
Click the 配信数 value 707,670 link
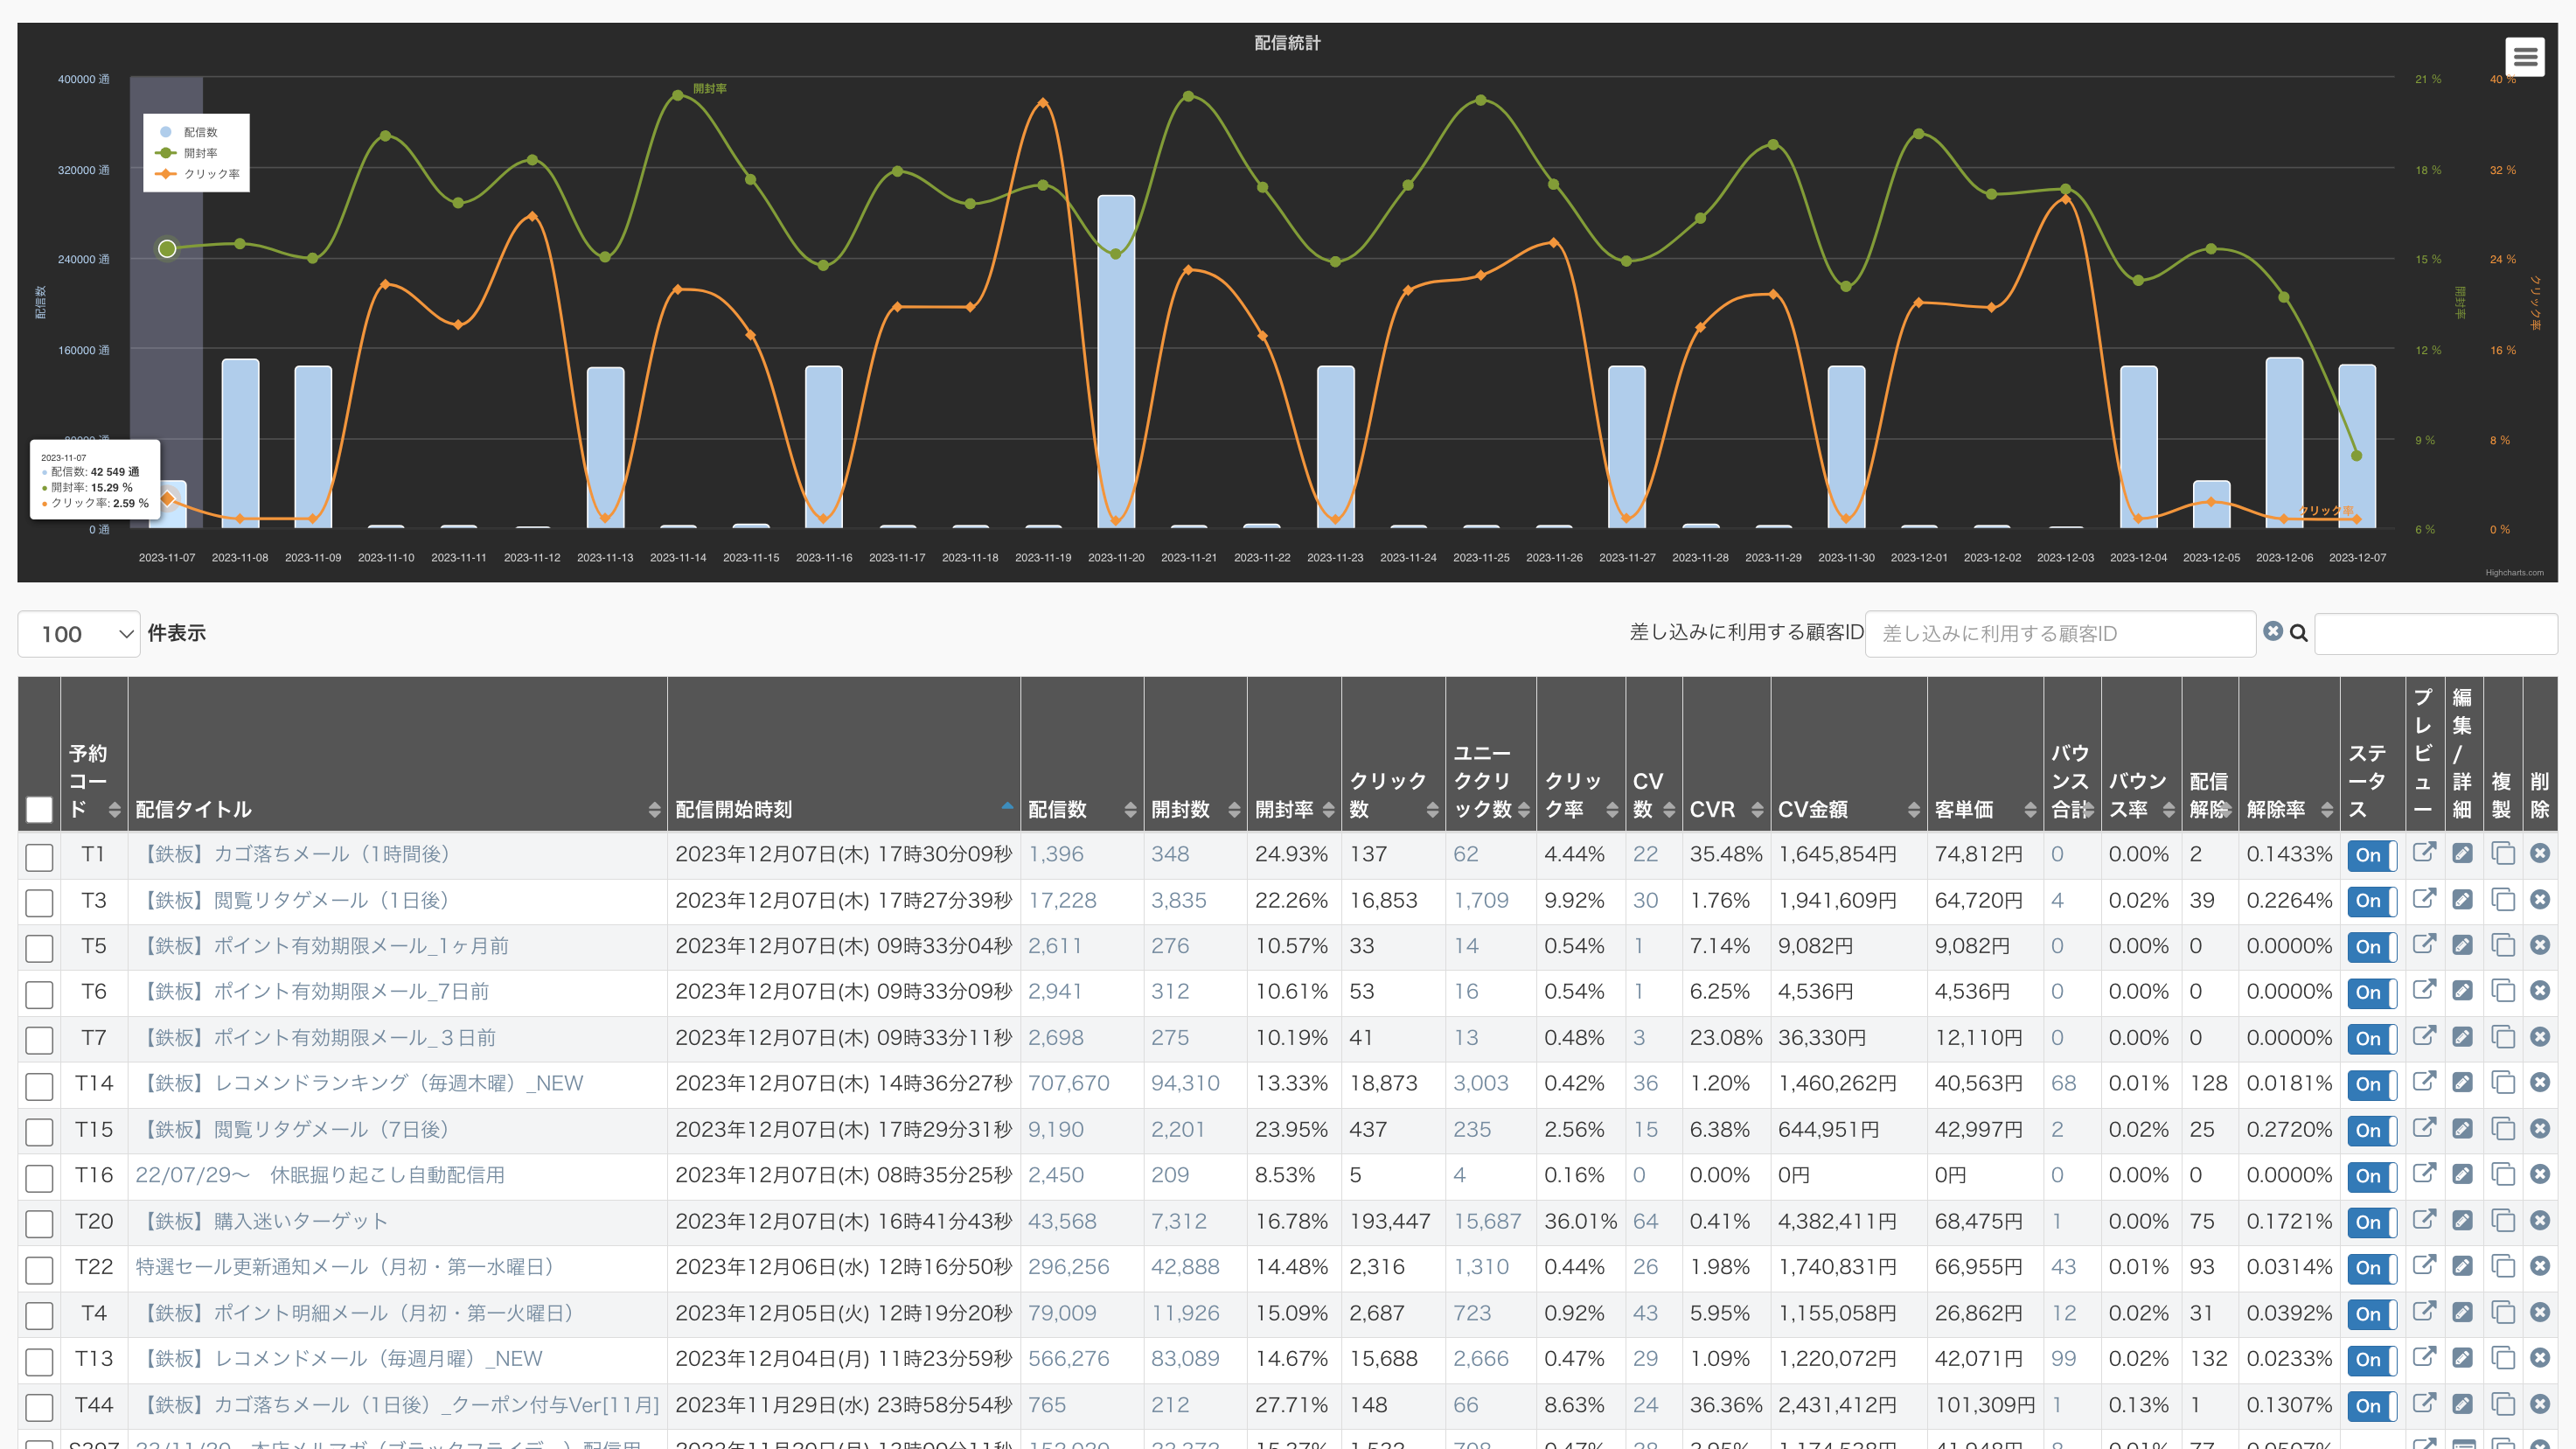pos(1069,1083)
